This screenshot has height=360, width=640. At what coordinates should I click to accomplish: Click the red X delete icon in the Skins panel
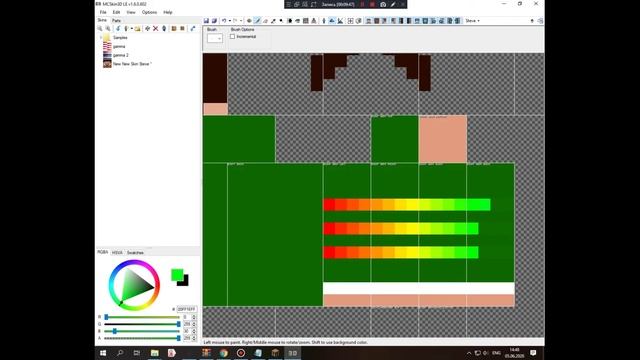pos(156,29)
